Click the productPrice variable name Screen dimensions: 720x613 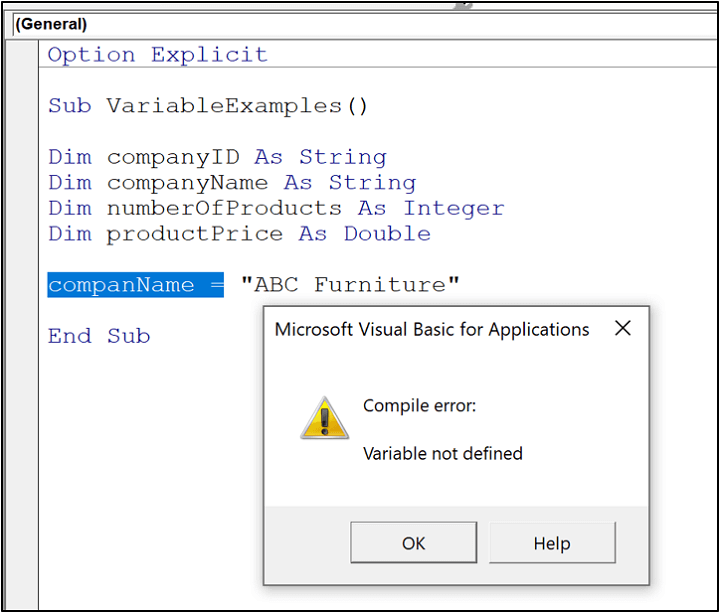(x=195, y=234)
